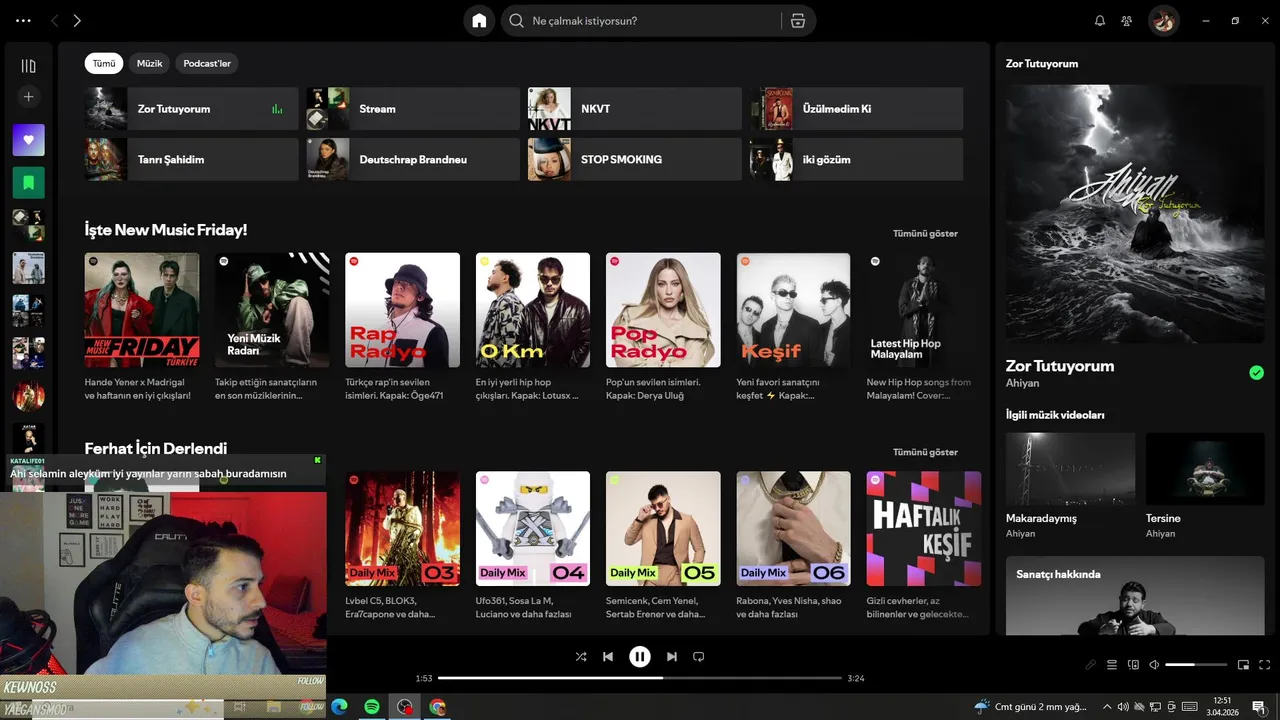Navigate forward with the right arrow
The image size is (1280, 720).
(77, 21)
